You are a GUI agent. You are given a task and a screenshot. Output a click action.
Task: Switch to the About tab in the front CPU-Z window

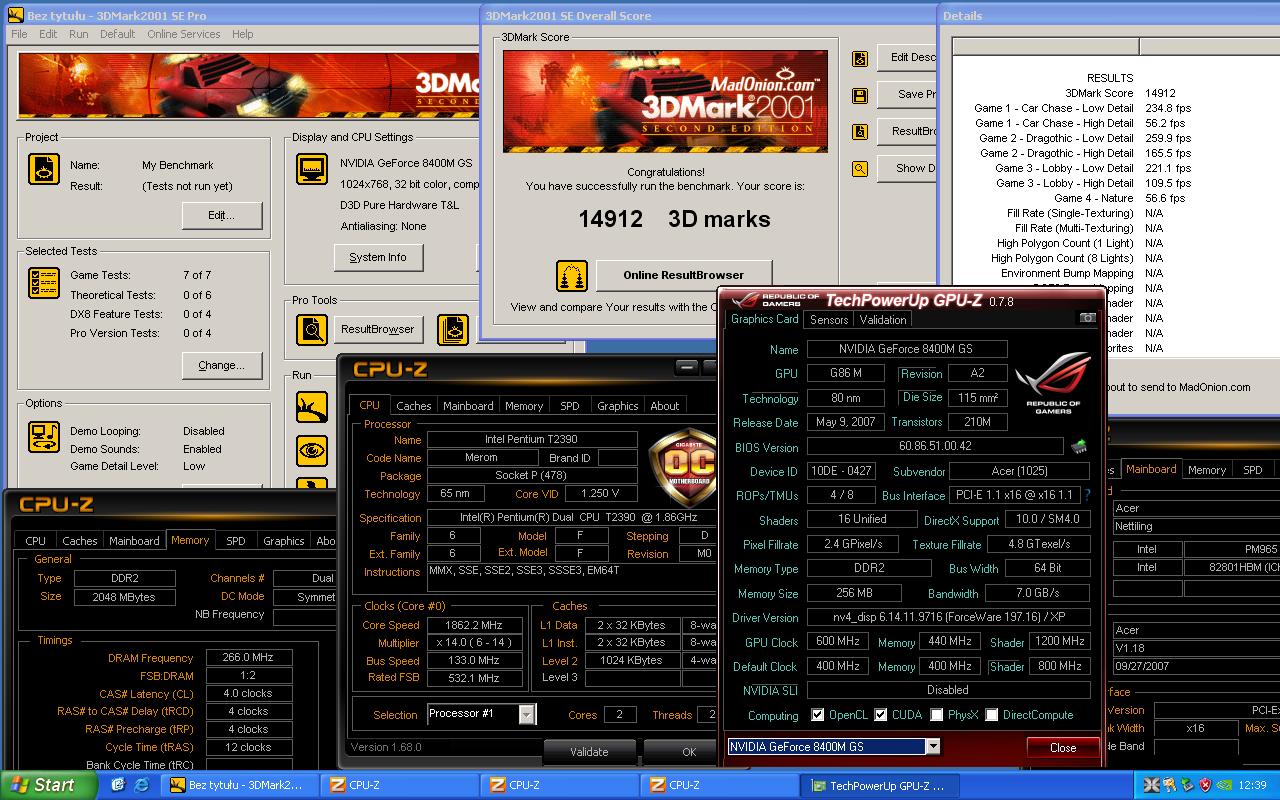point(664,406)
